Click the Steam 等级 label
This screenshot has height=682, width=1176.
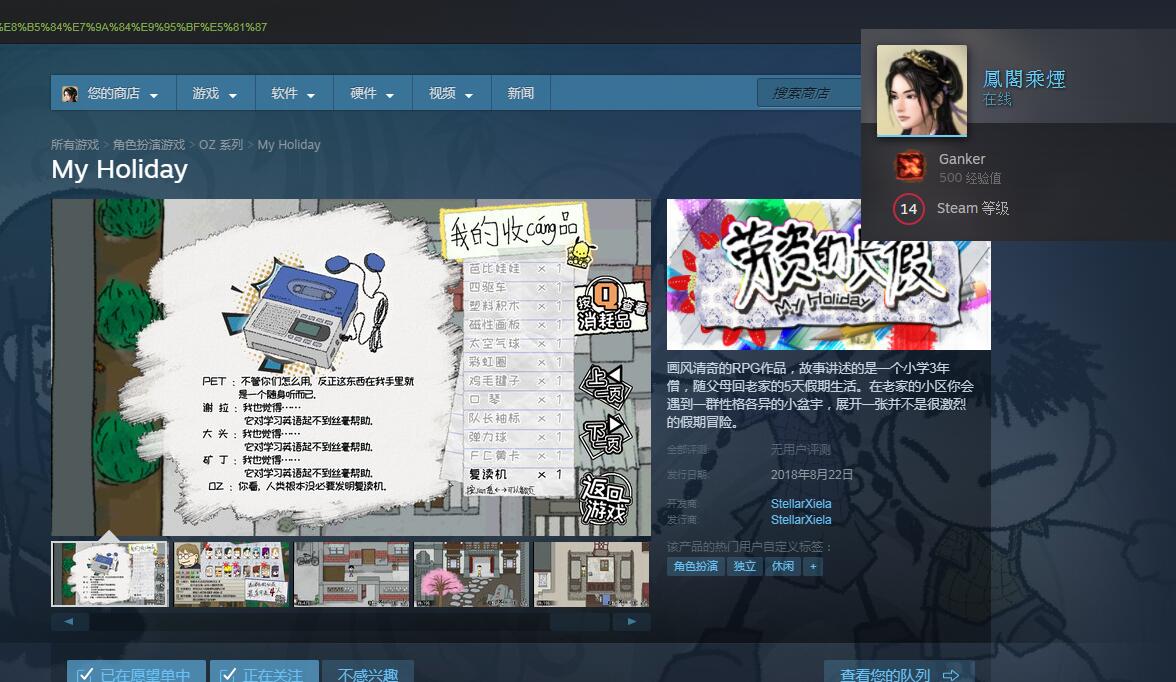(x=973, y=208)
